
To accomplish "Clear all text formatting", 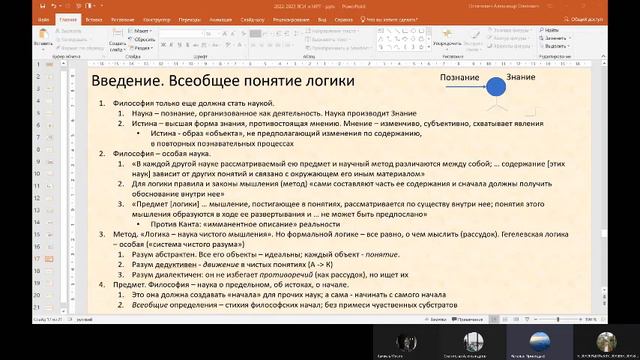I will click(244, 34).
